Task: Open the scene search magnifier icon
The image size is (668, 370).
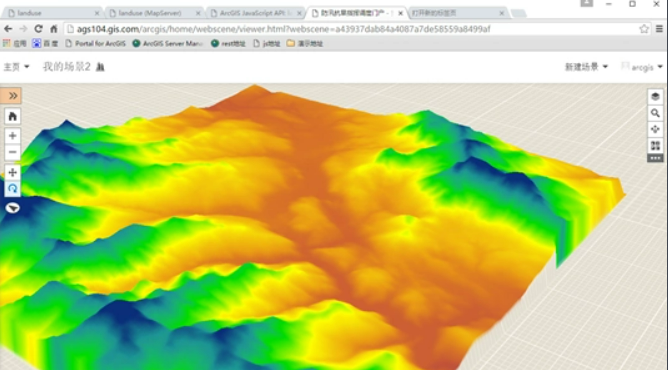Action: point(655,113)
